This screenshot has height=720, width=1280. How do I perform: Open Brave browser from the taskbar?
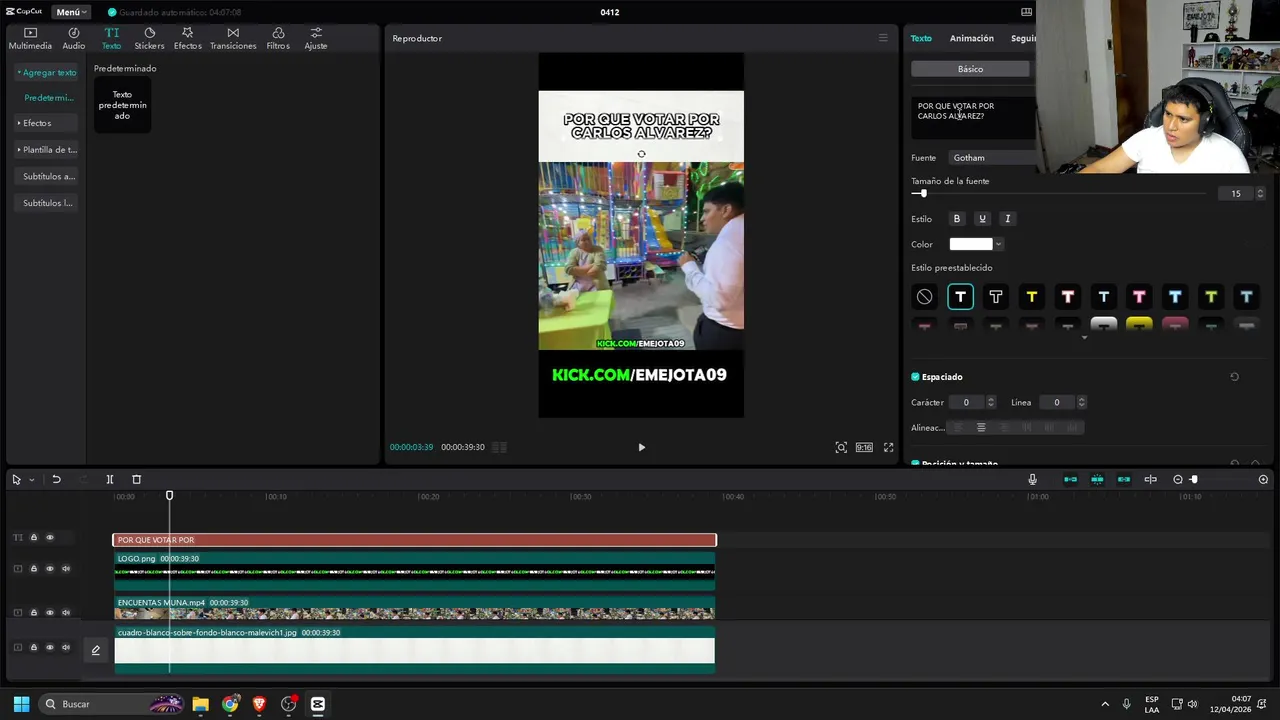click(x=260, y=704)
